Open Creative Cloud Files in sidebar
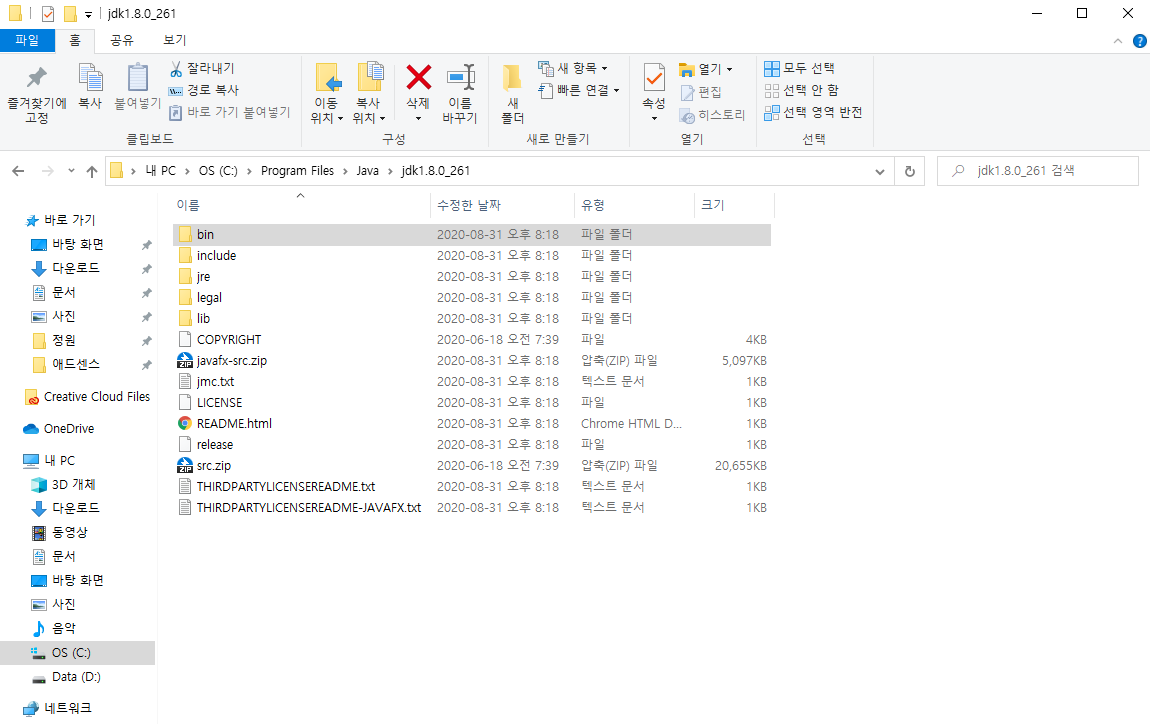 87,397
